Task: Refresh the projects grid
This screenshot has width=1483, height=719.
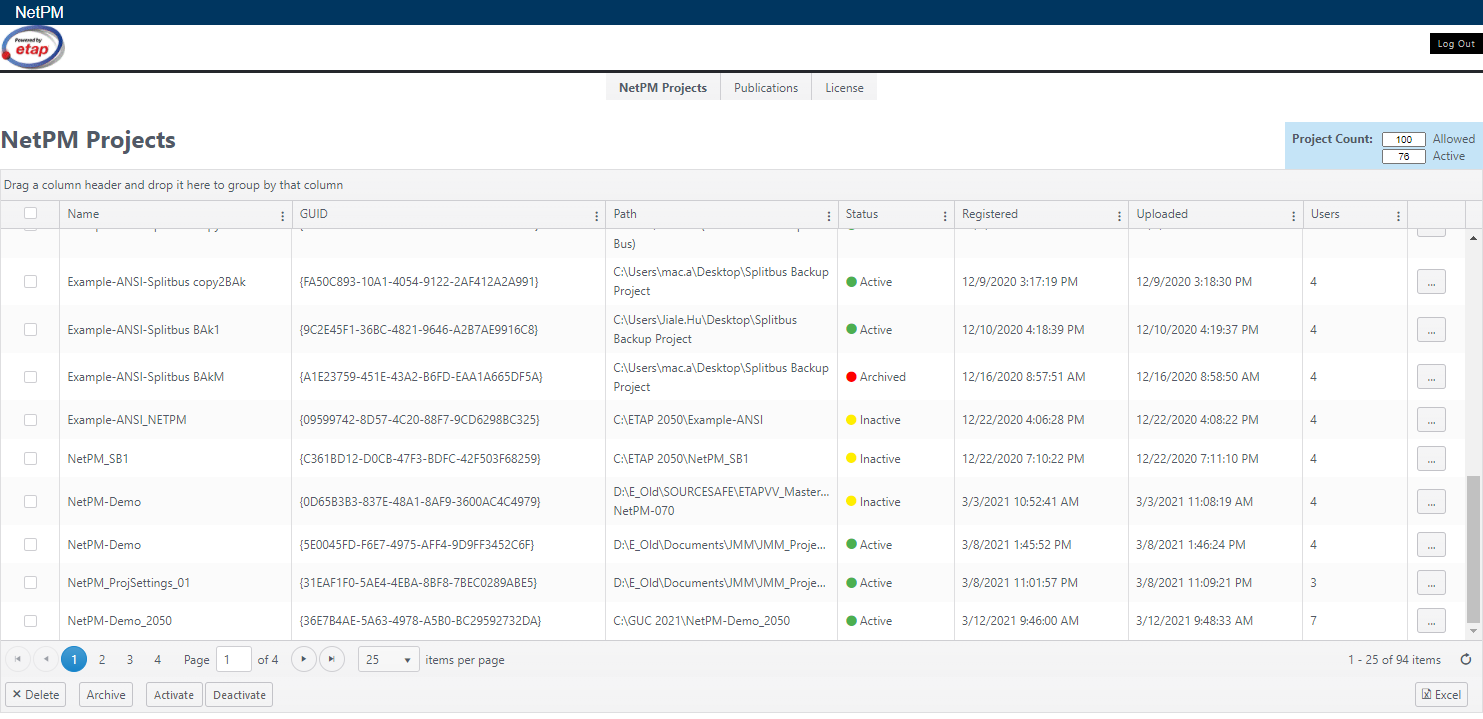Action: coord(1466,660)
